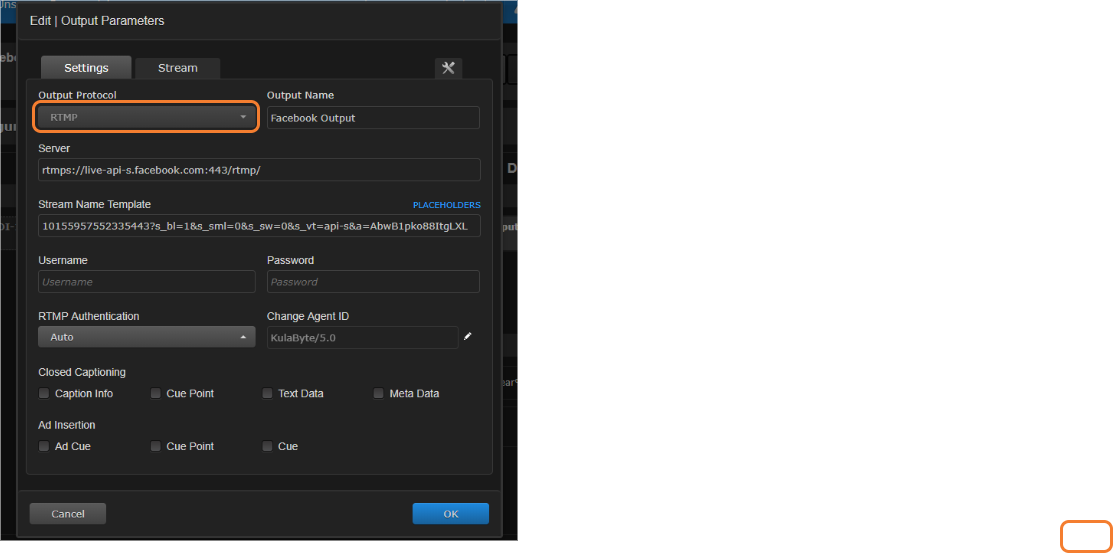Click the Username input field
Viewport: 1113px width, 553px height.
[x=147, y=282]
